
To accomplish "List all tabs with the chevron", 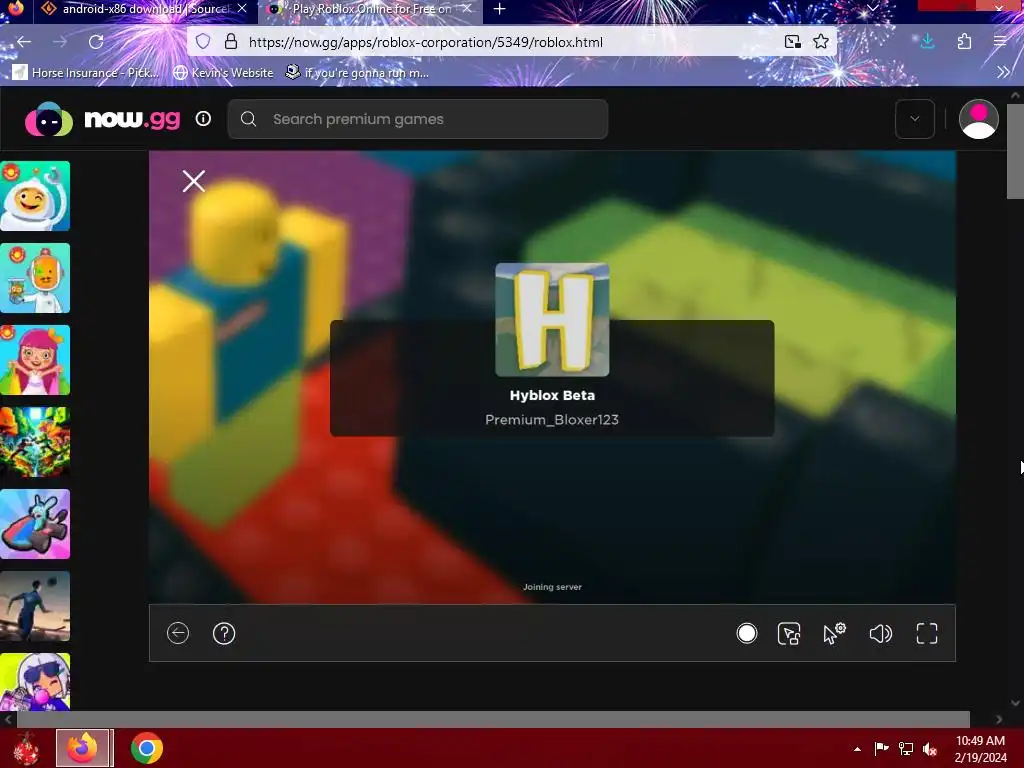I will pyautogui.click(x=872, y=8).
